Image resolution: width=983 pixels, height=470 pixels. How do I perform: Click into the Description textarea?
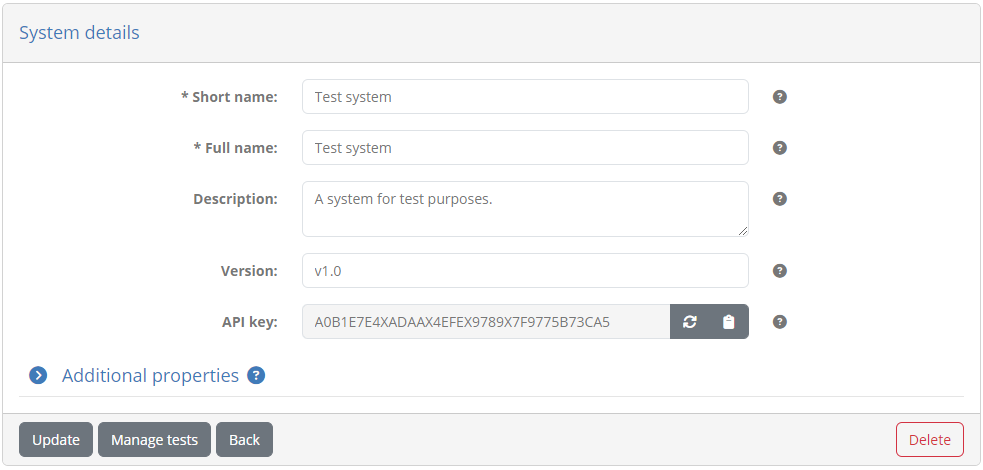point(525,209)
